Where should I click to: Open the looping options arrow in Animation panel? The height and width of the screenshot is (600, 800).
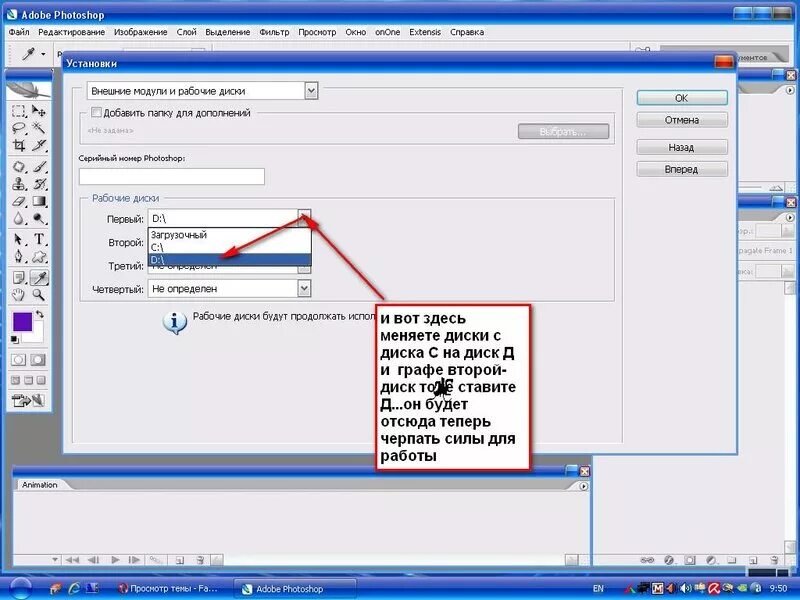click(x=55, y=560)
